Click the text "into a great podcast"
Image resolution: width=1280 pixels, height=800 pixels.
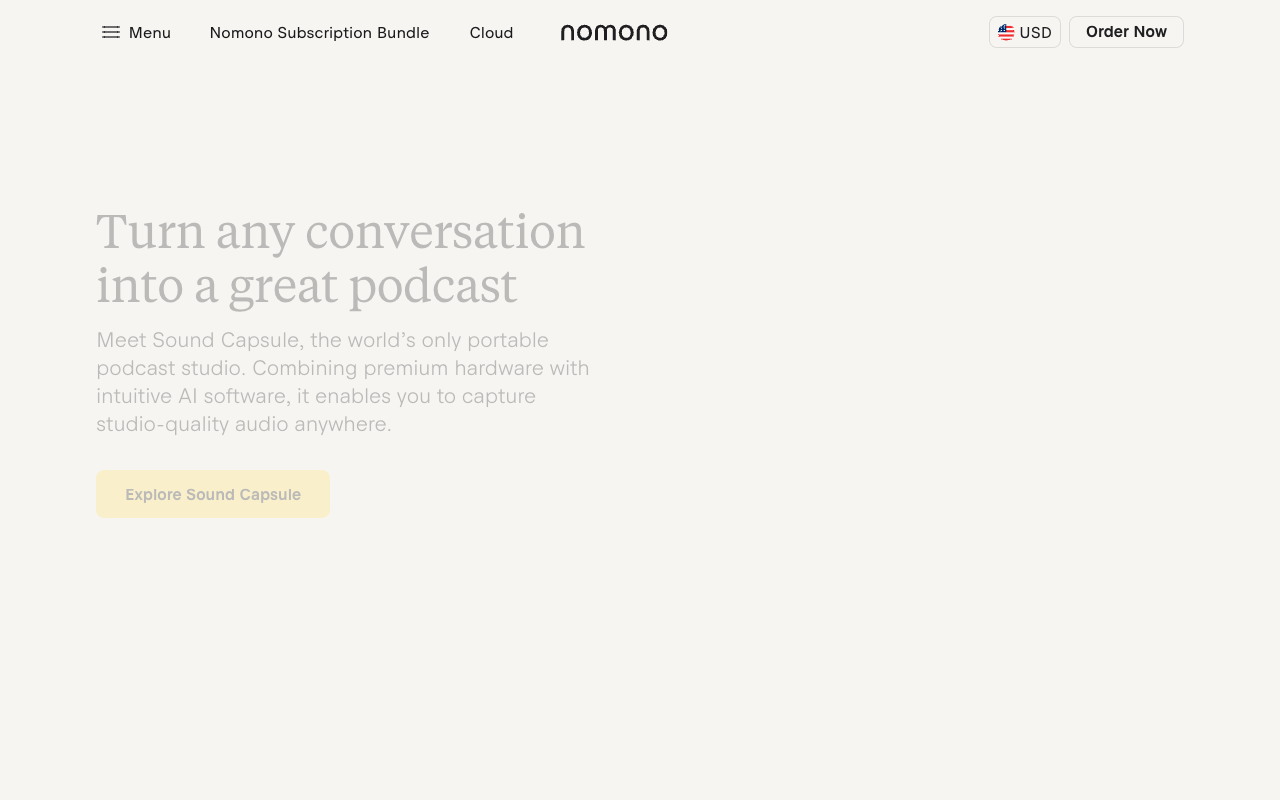(306, 285)
